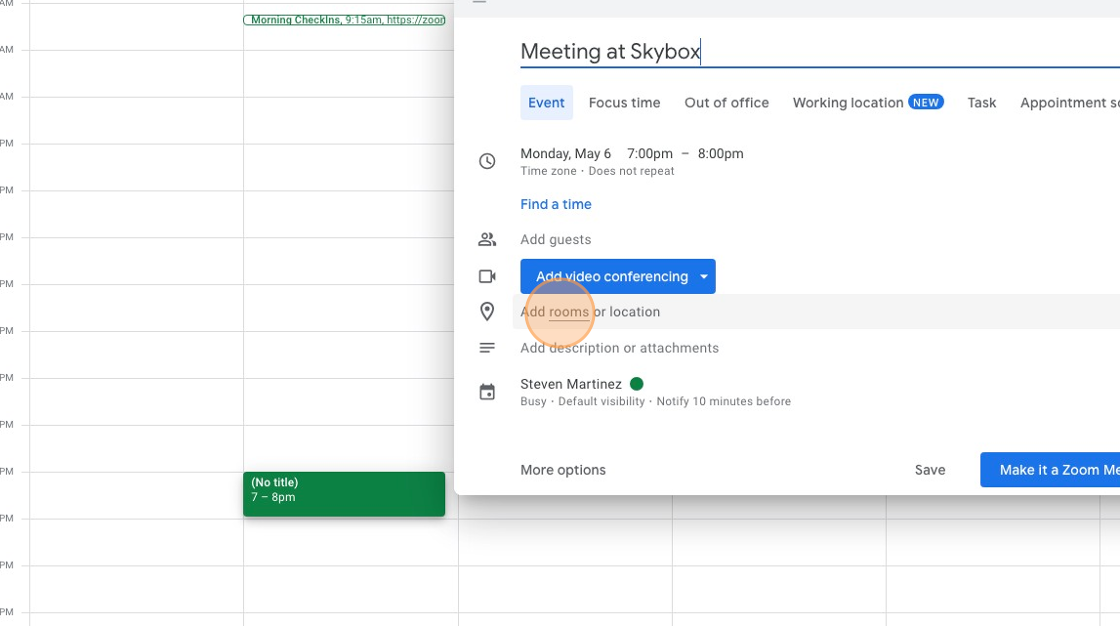This screenshot has width=1120, height=626.
Task: Switch to the Task tab
Action: (981, 103)
